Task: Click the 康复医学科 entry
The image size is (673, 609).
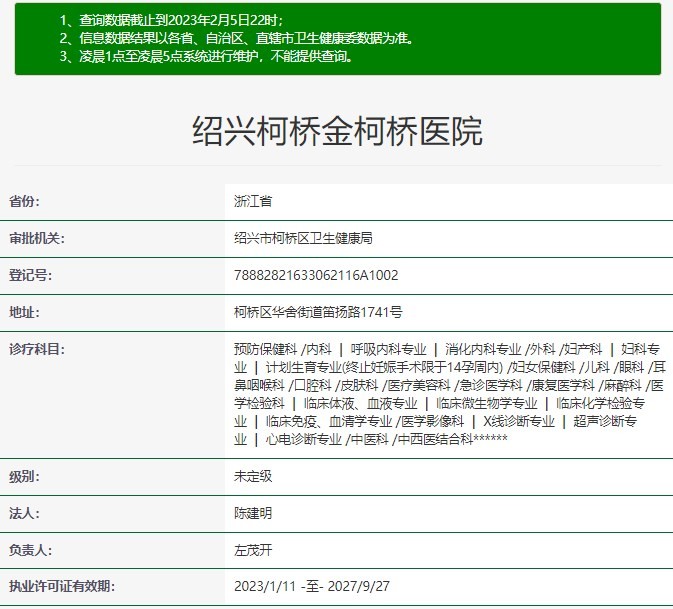Action: 563,385
